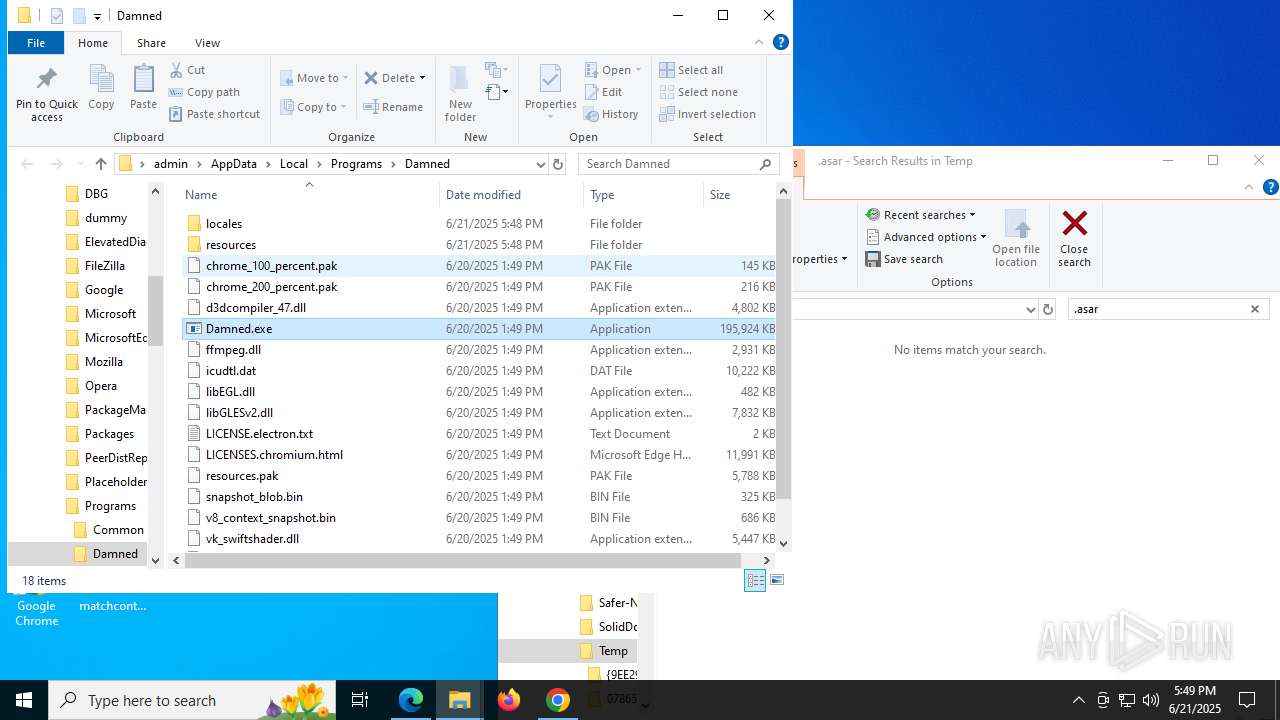Select v8_context_snapshot.bin file
The width and height of the screenshot is (1280, 720).
point(479,518)
